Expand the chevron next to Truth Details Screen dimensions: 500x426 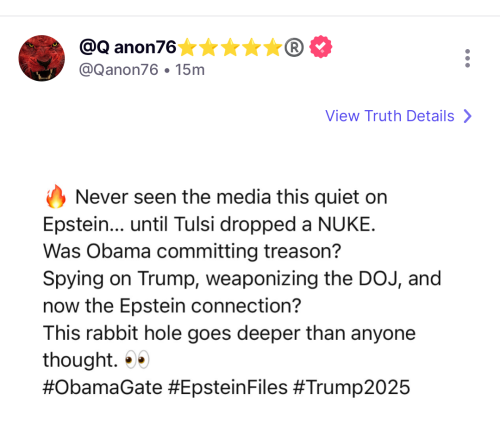(468, 116)
